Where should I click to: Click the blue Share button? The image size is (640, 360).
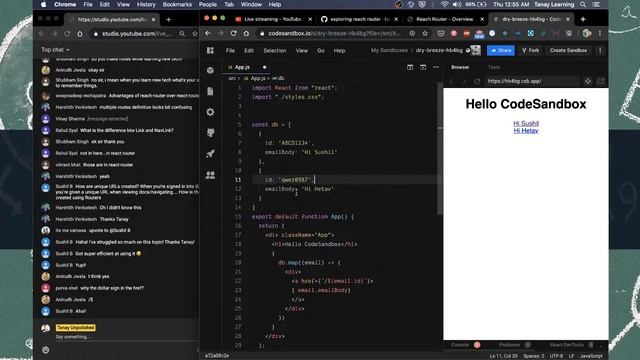coord(501,51)
